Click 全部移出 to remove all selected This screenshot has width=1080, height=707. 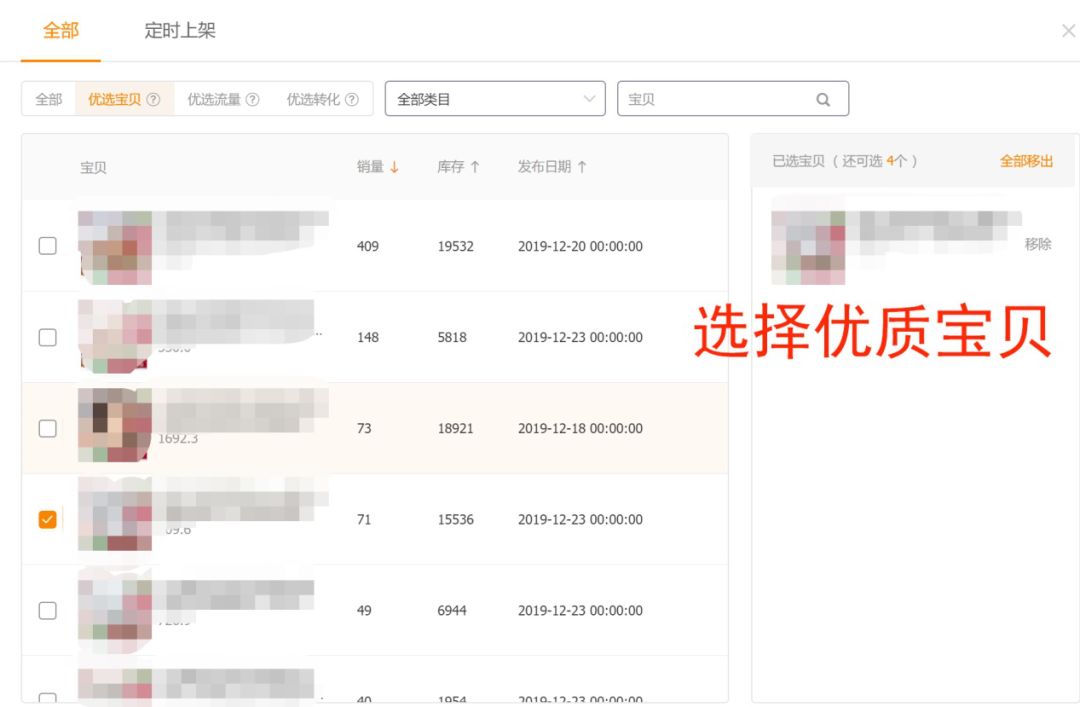1026,161
